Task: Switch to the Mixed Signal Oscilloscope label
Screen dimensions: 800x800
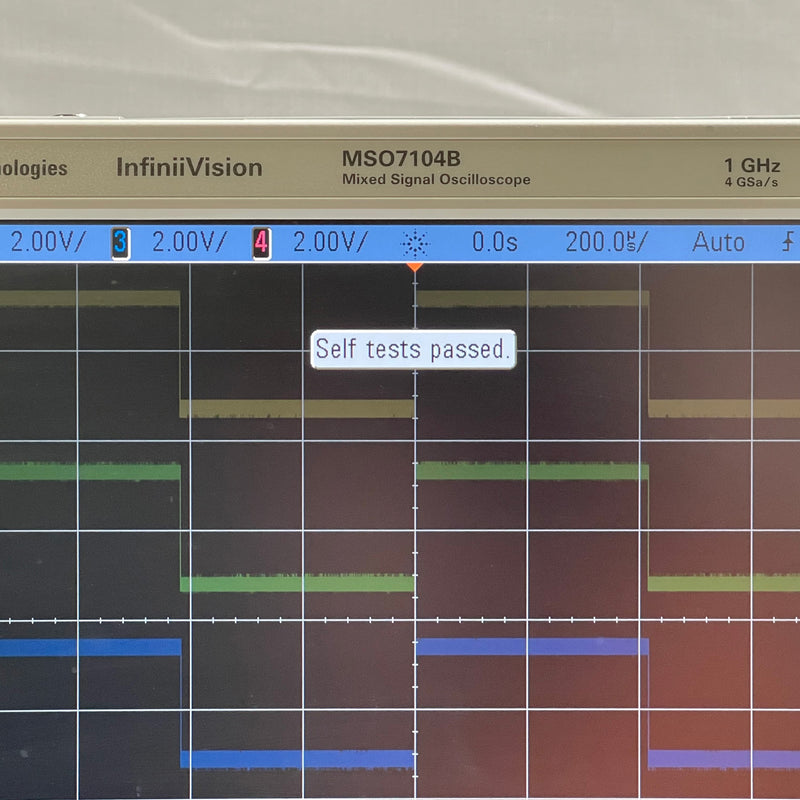Action: tap(437, 180)
